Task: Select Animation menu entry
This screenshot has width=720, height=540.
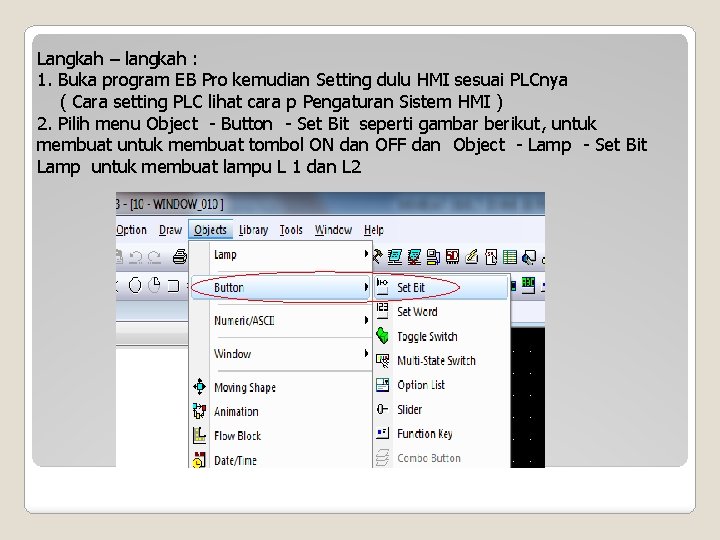Action: 281,412
